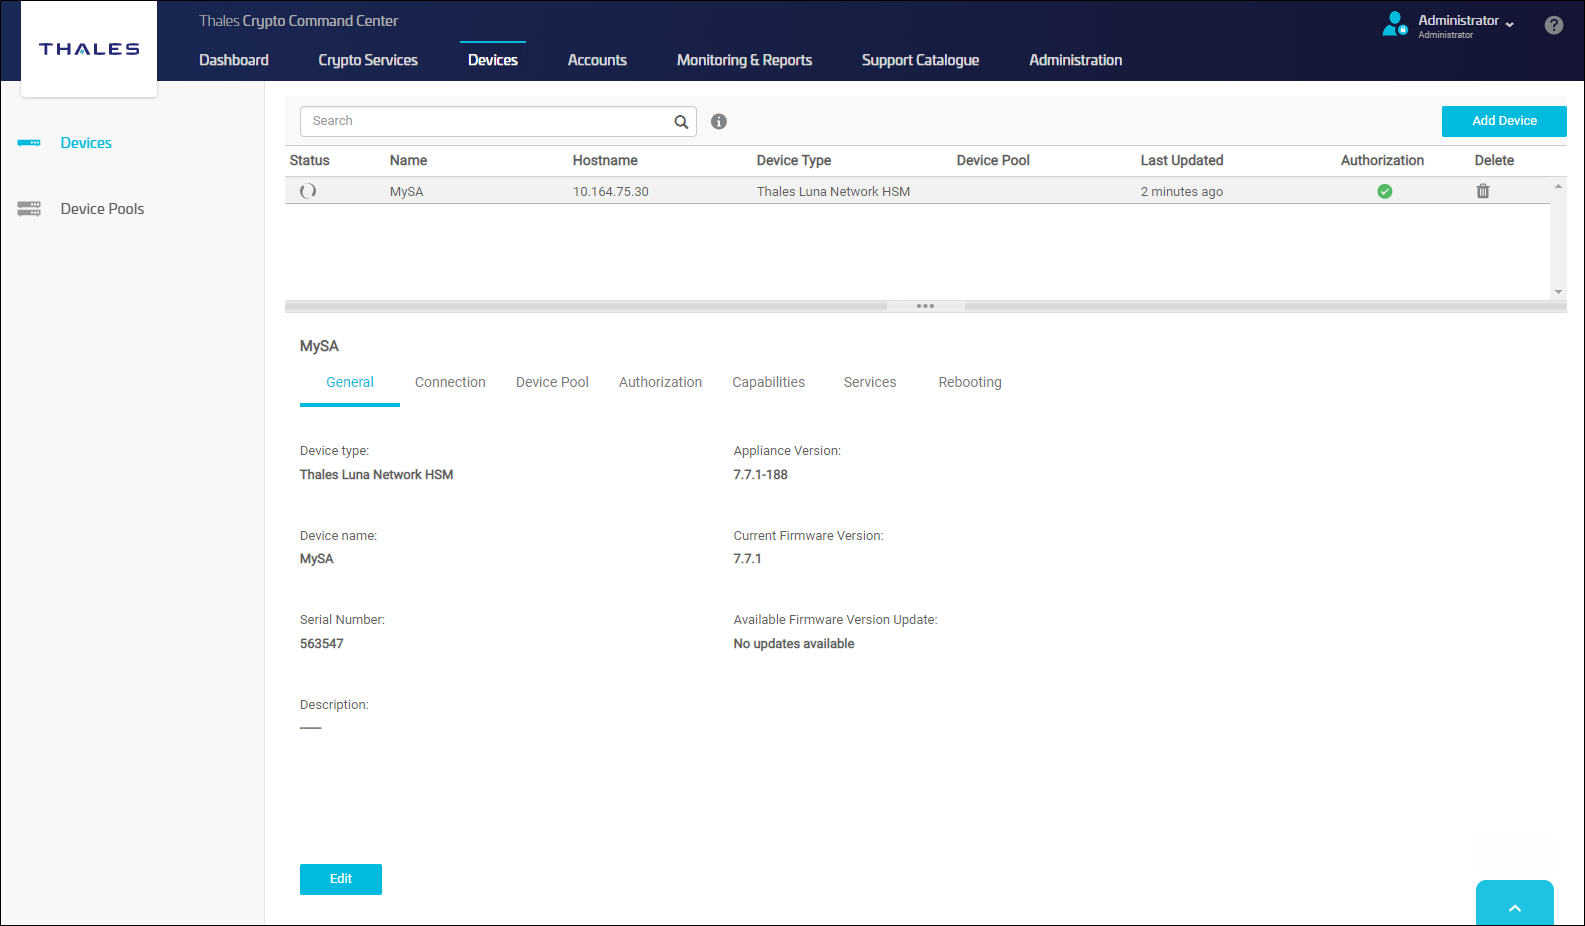This screenshot has height=926, width=1585.
Task: Click the Thales logo
Action: coord(89,49)
